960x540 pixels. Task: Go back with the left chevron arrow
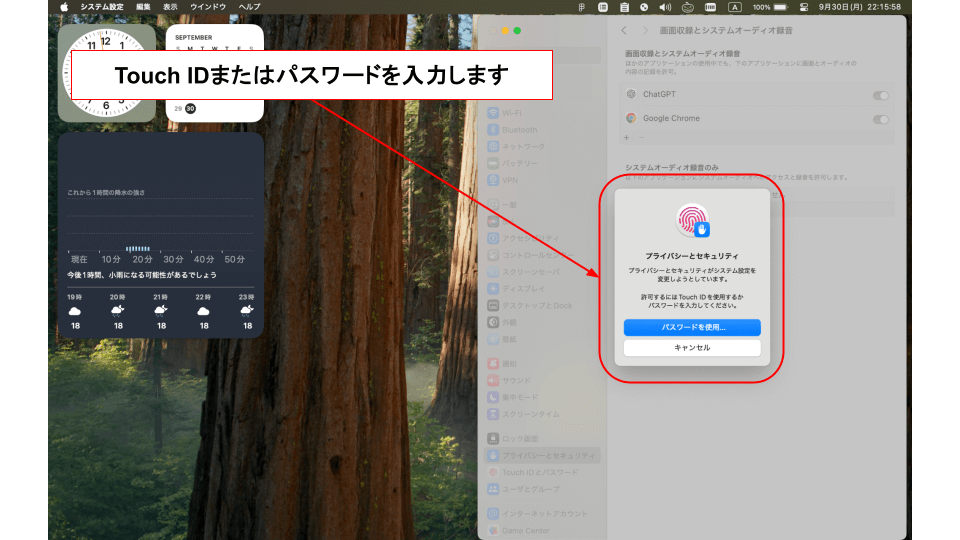[x=624, y=31]
